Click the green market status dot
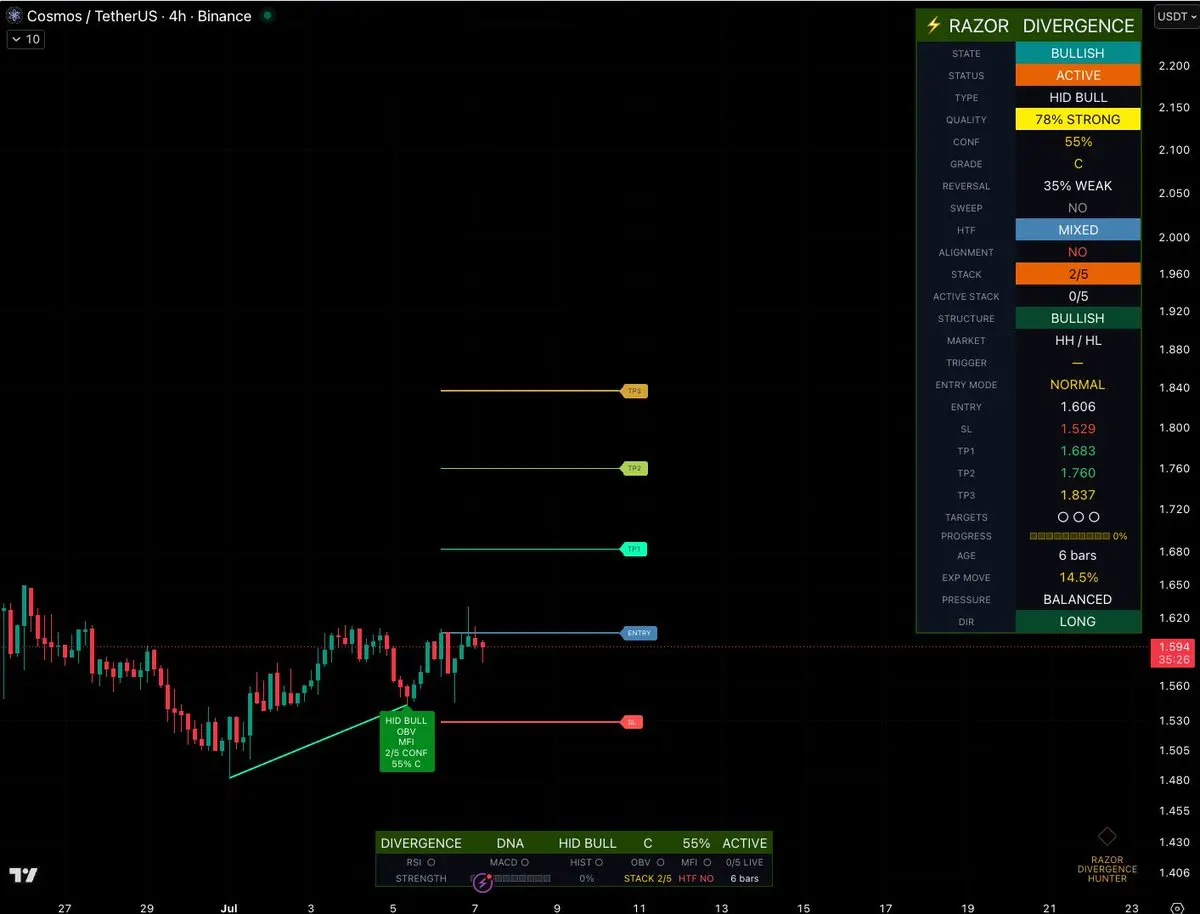This screenshot has height=914, width=1200. (267, 16)
